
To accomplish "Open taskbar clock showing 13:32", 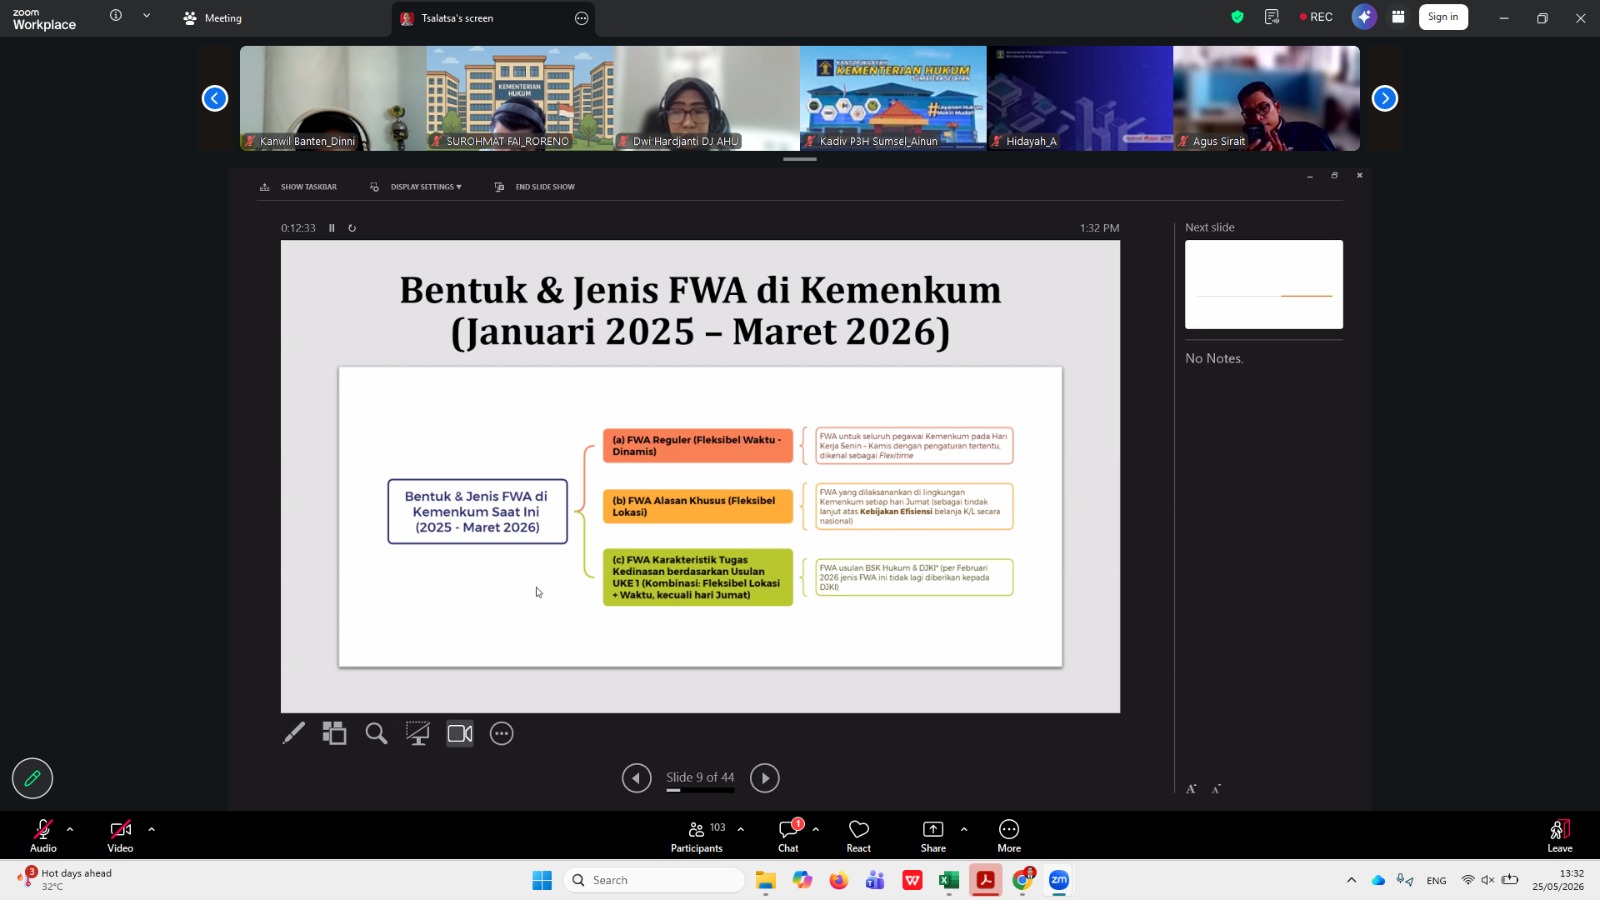I will click(1558, 880).
